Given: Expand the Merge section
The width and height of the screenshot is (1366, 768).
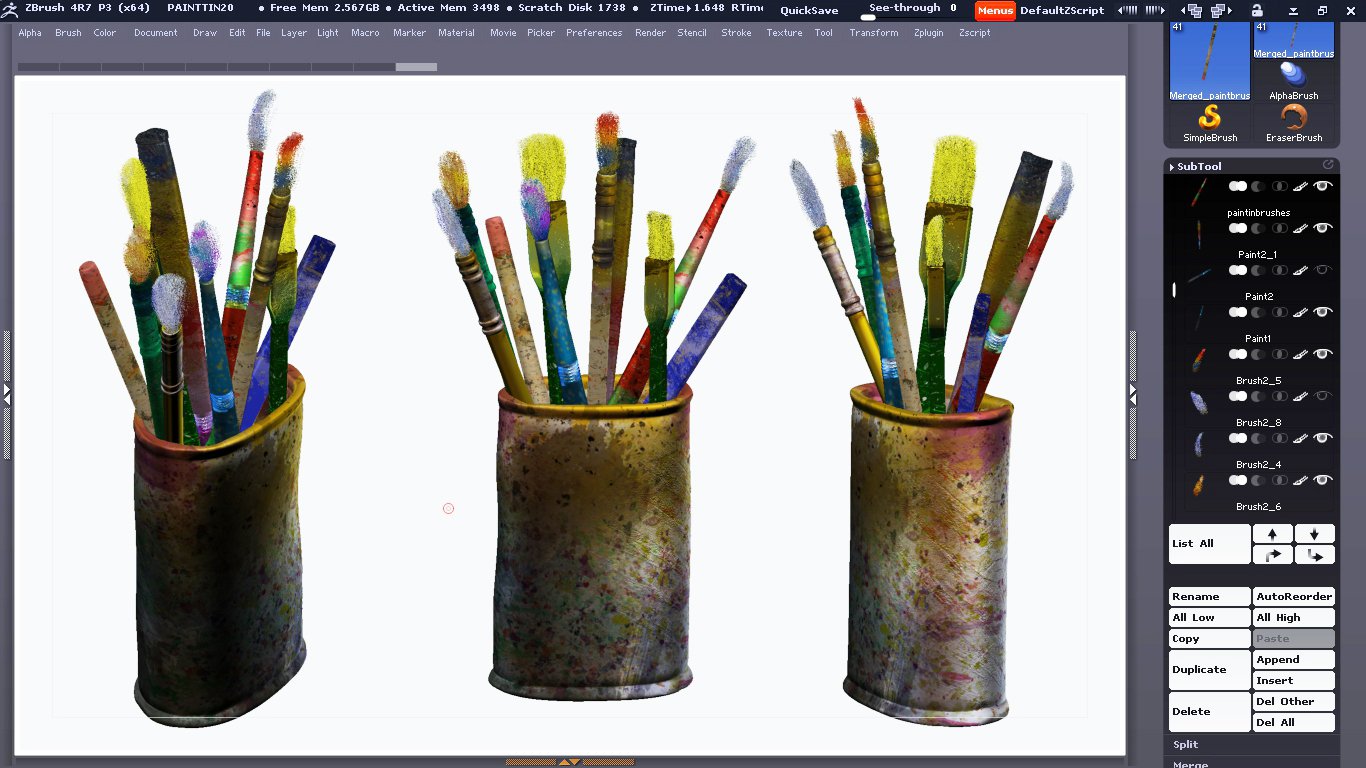Looking at the screenshot, I should coord(1190,764).
